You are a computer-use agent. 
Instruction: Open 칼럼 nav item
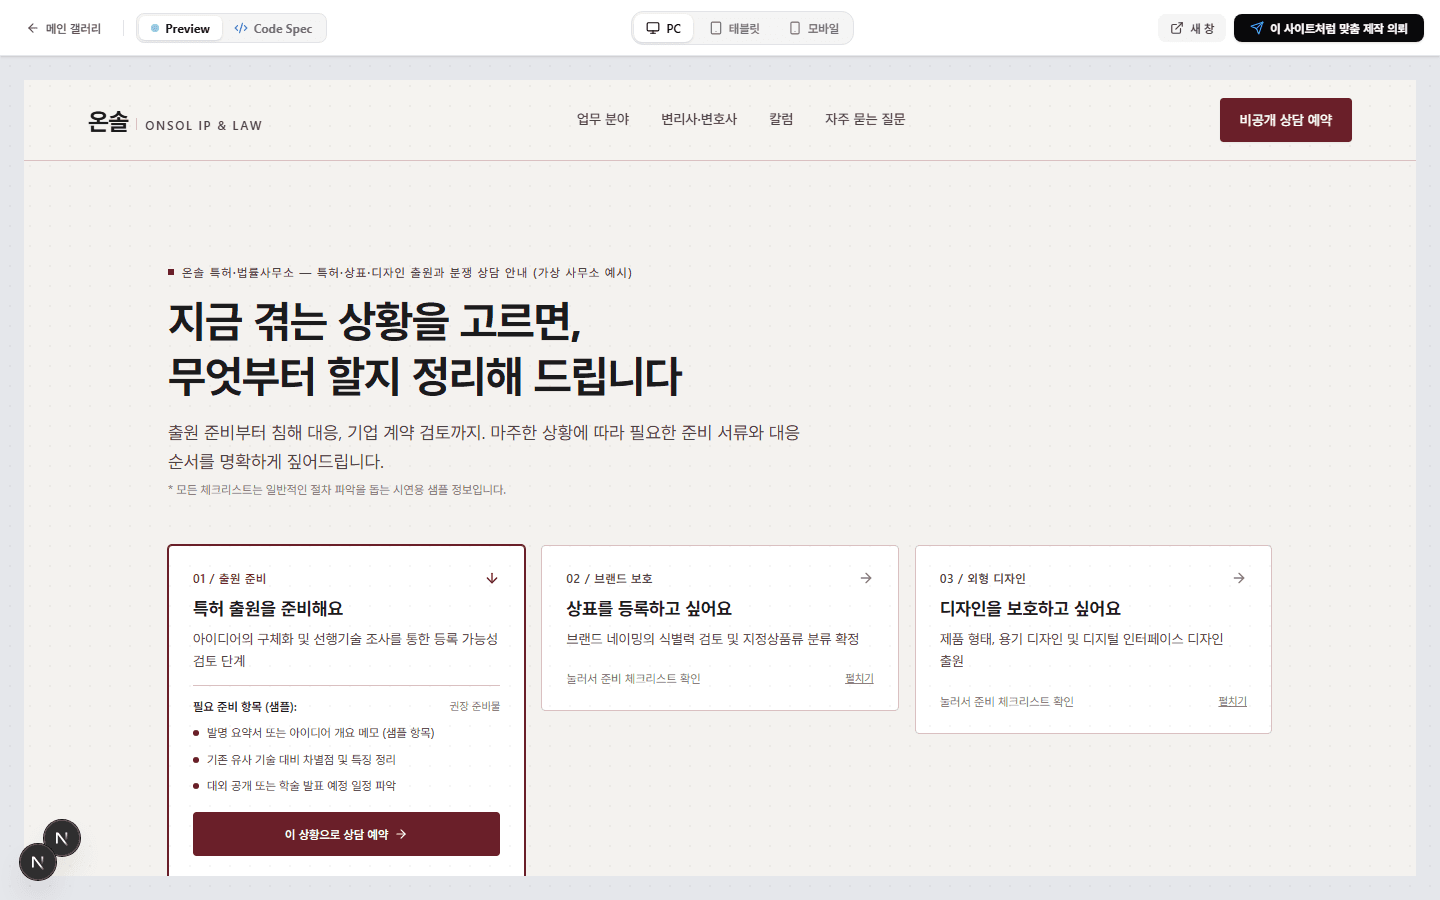[x=781, y=119]
